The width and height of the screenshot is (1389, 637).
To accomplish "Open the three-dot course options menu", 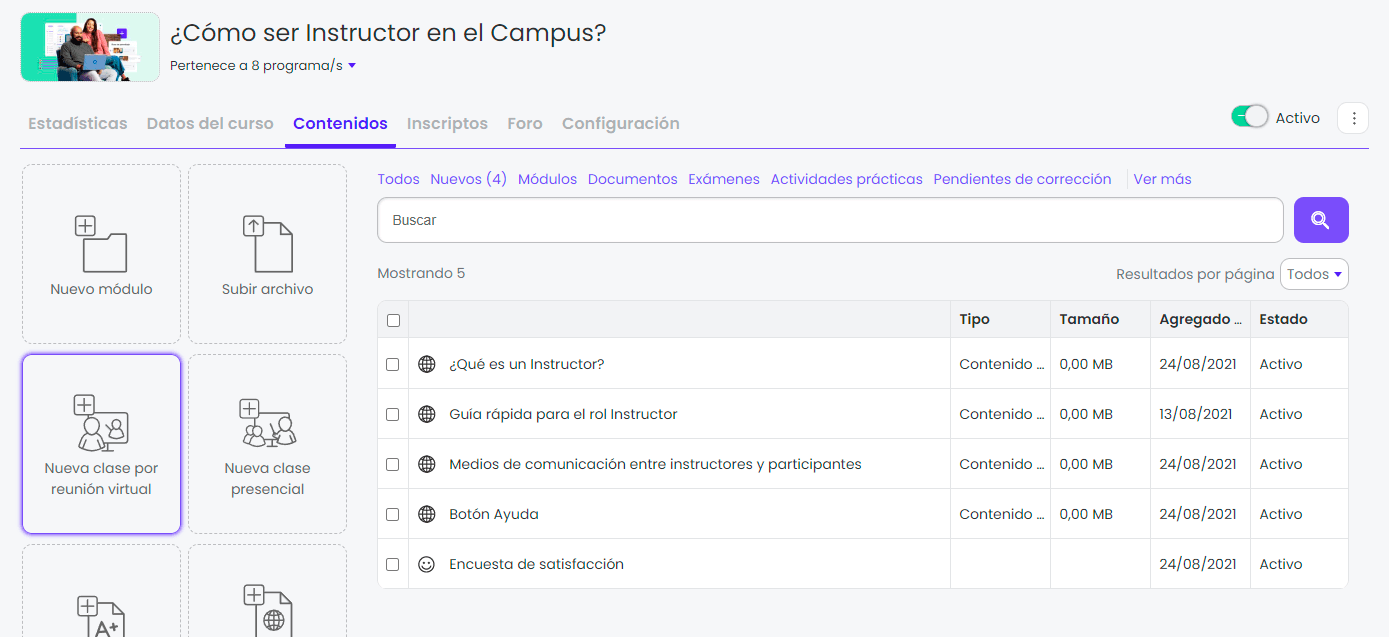I will (1353, 118).
